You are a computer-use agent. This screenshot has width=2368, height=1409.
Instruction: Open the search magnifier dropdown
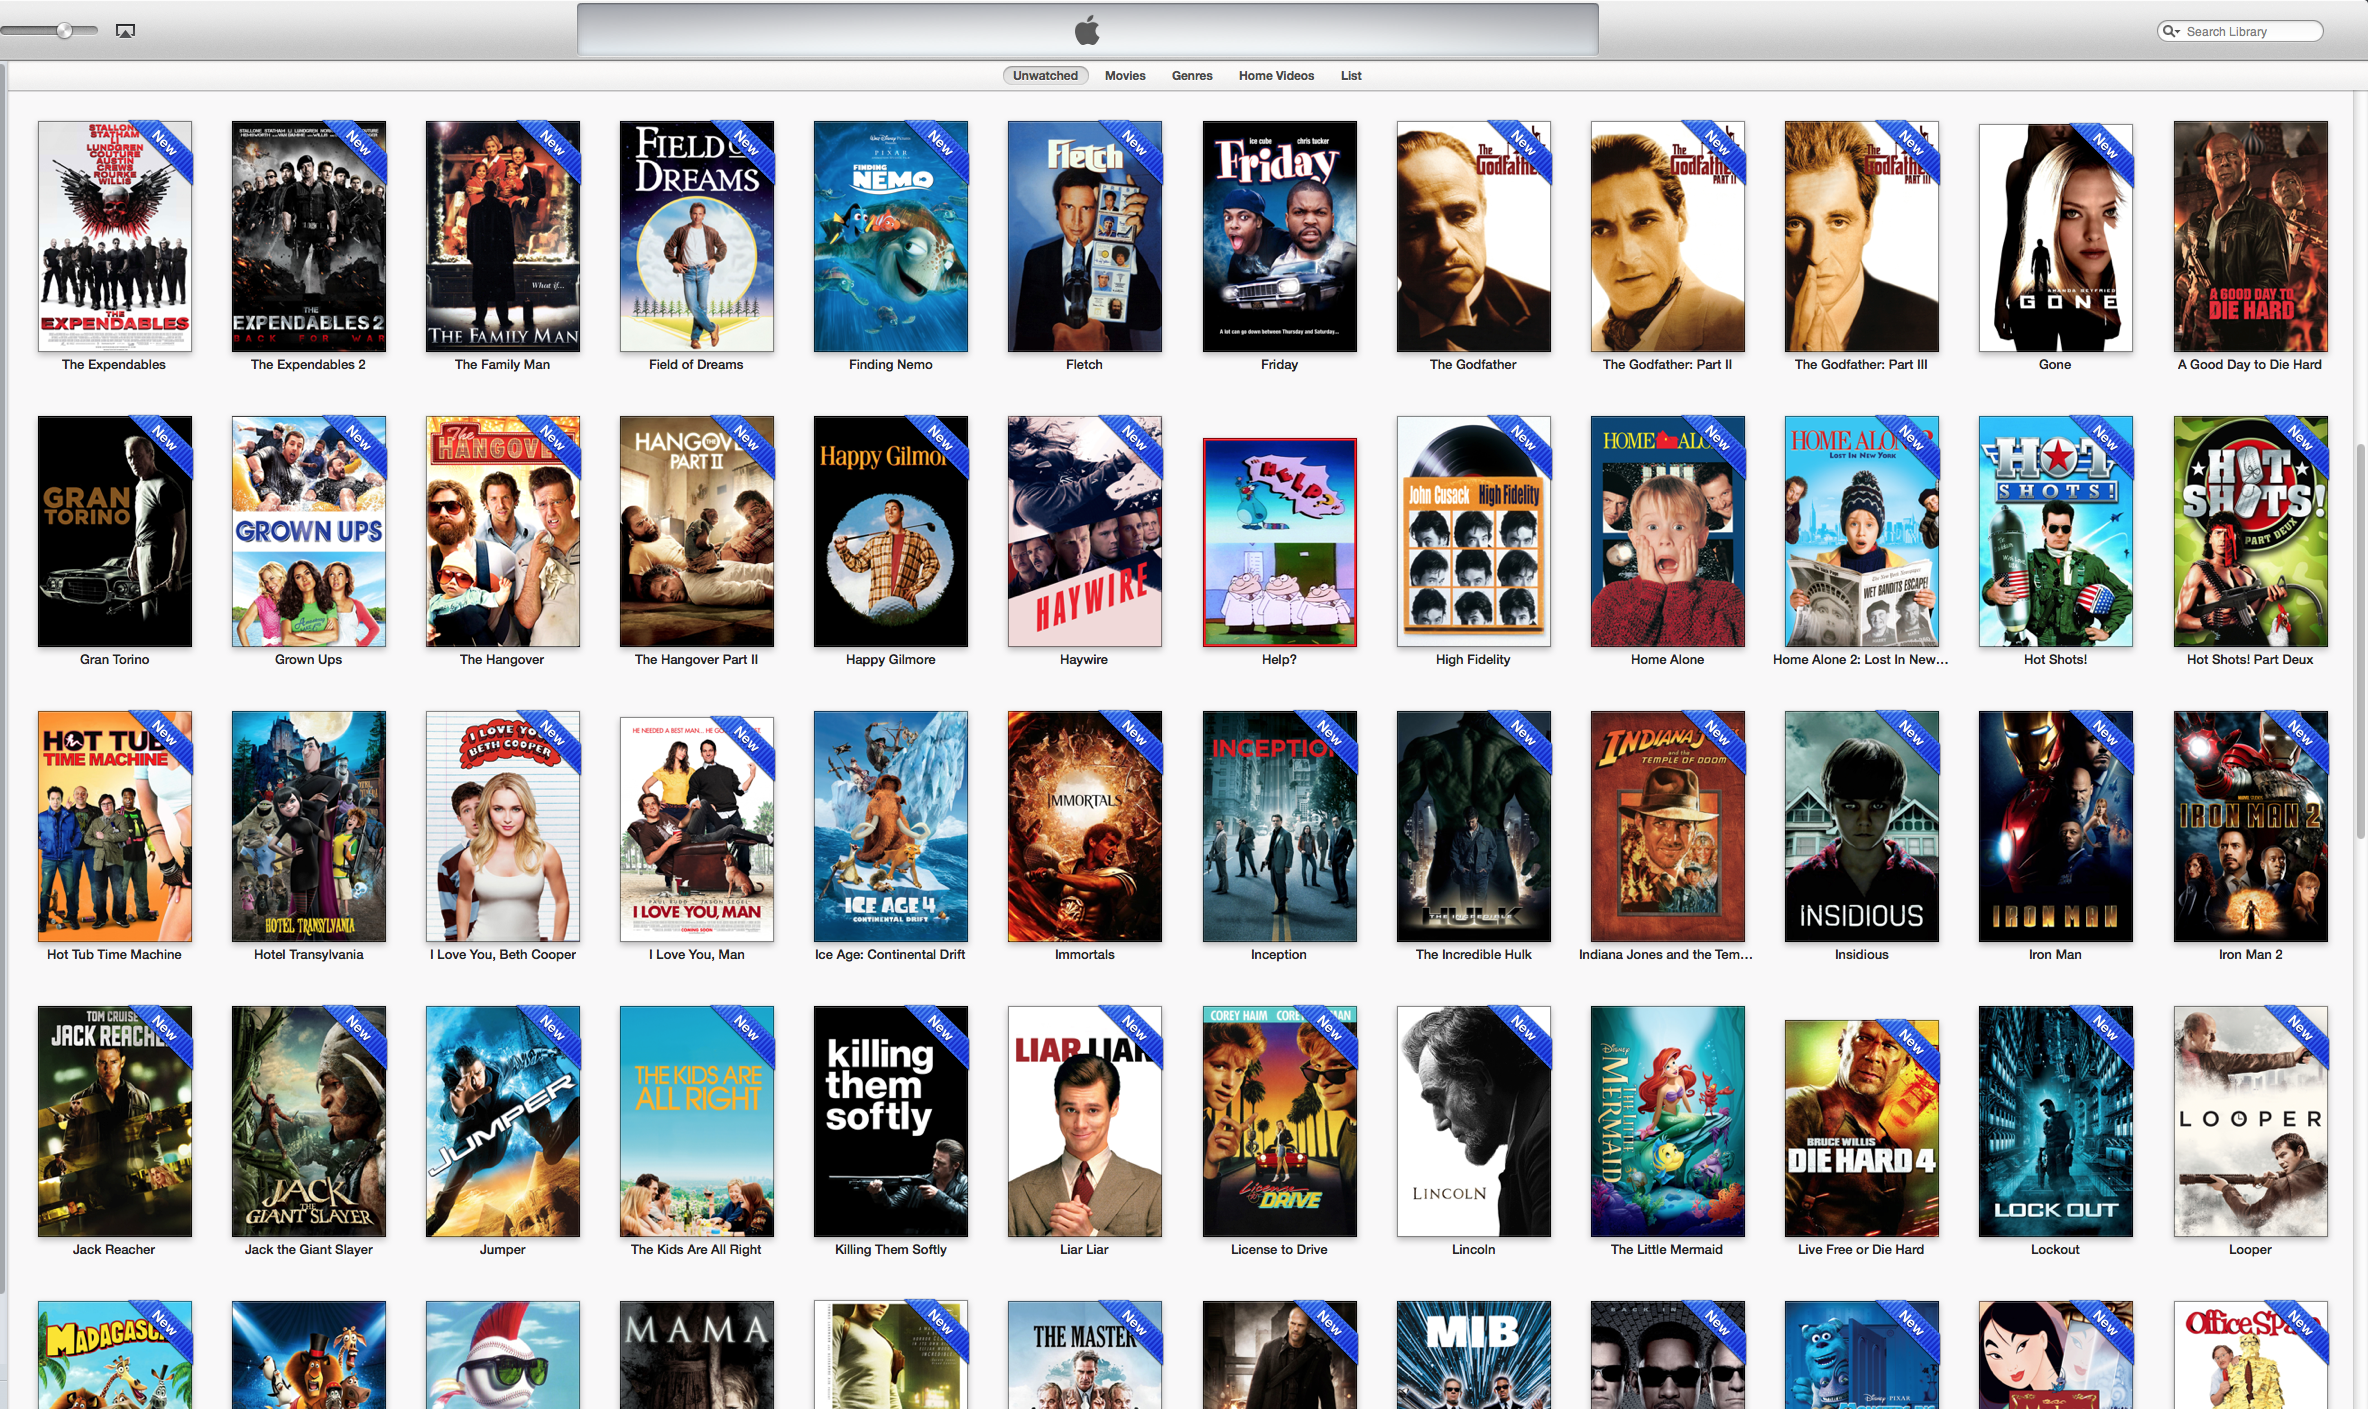[x=2171, y=32]
